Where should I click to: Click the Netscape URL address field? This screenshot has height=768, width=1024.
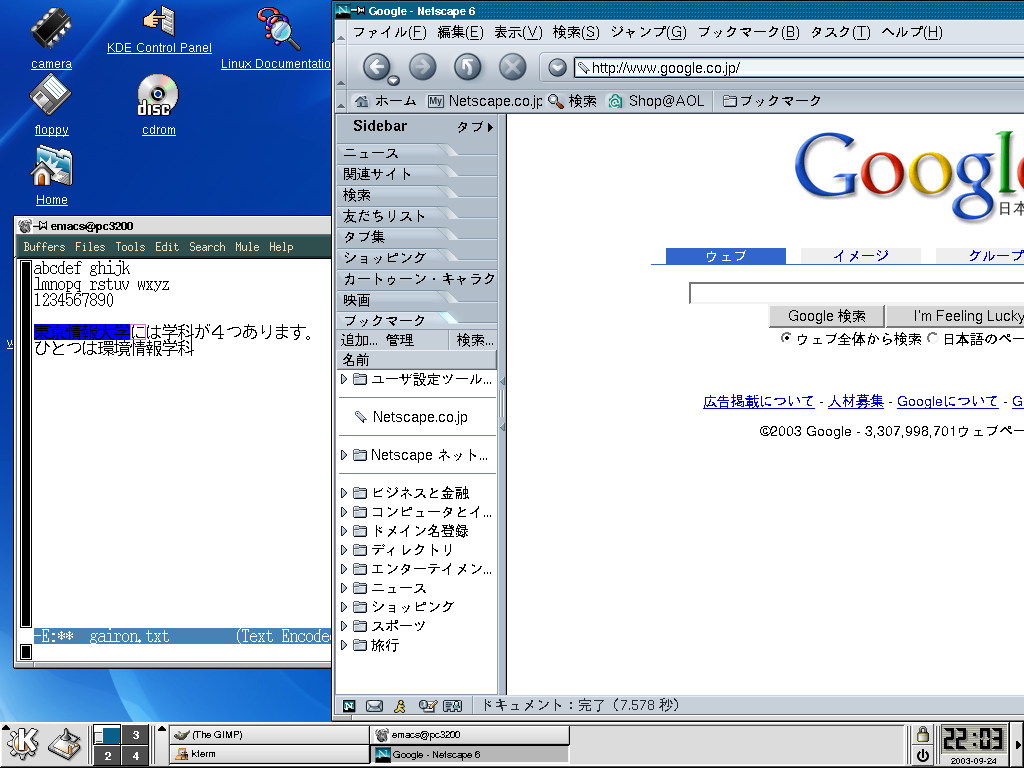[798, 67]
